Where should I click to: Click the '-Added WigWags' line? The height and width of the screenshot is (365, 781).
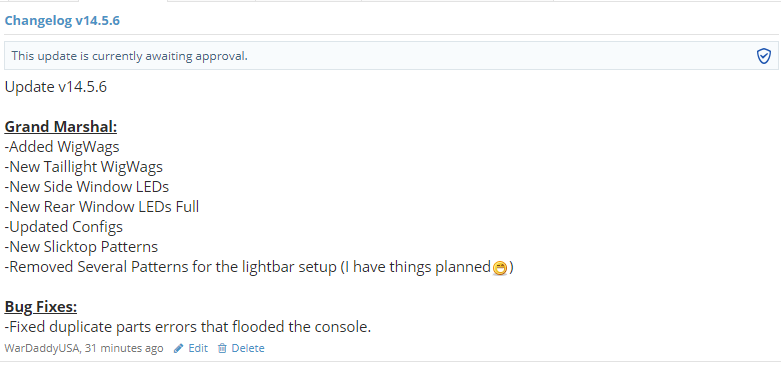[x=62, y=147]
